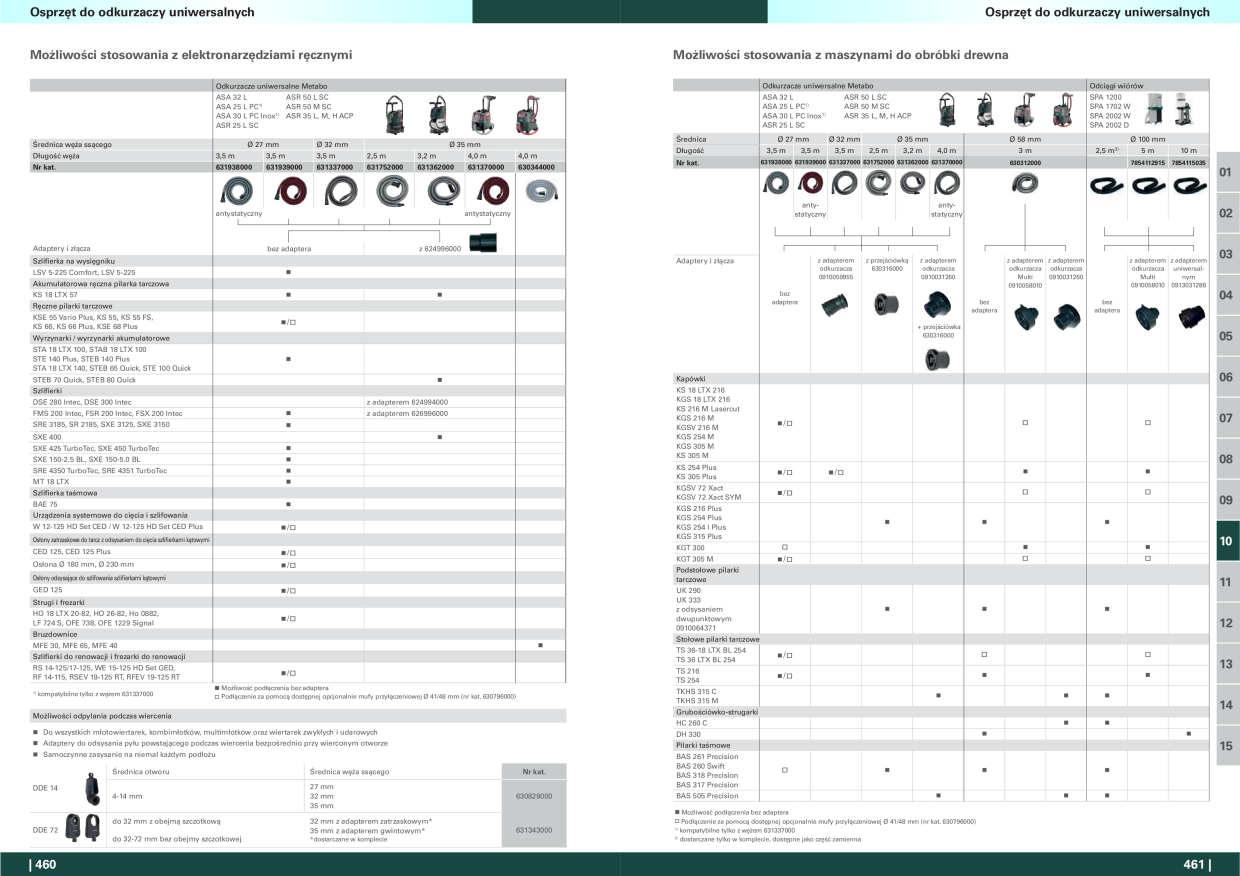Screen dimensions: 1240x876
Task: Click part number 7854115035
Action: click(1189, 161)
